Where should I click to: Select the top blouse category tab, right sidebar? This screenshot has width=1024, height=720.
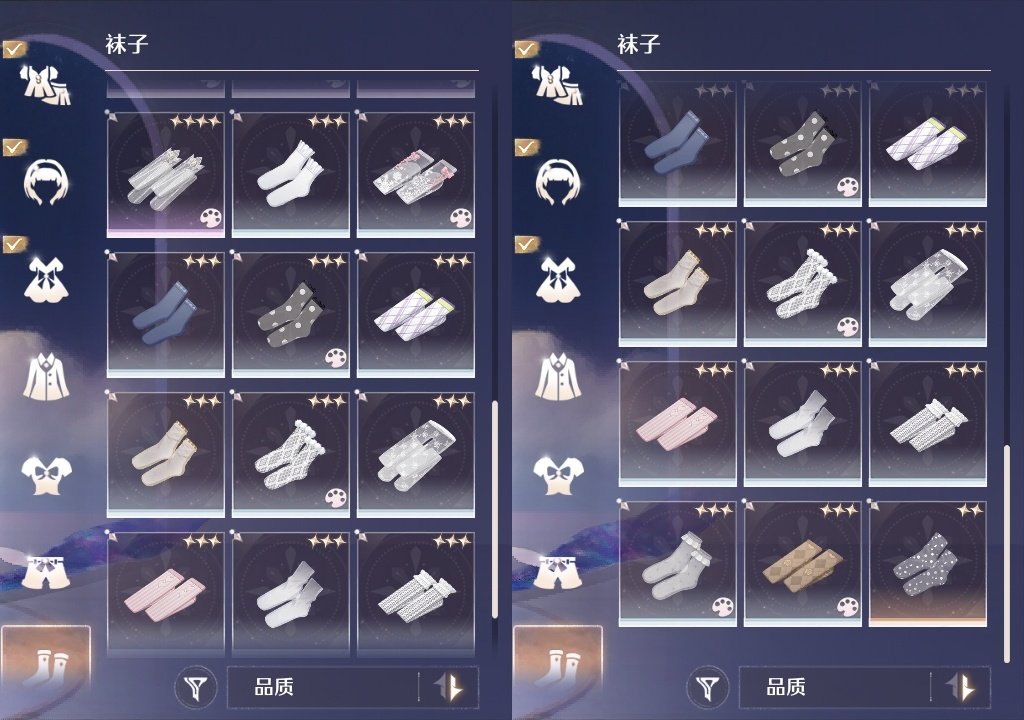click(x=558, y=475)
